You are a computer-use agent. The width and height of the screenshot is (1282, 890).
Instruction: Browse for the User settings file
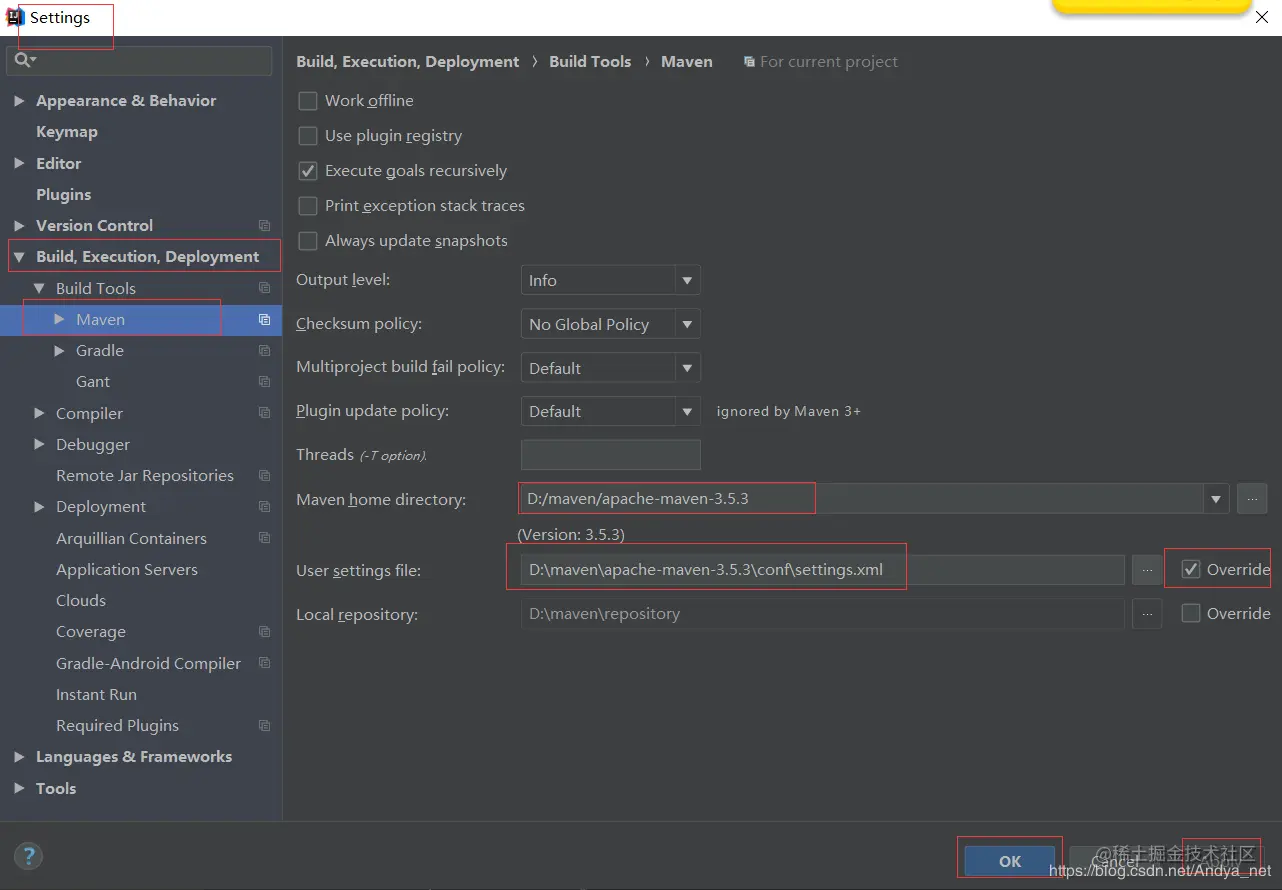coord(1147,570)
